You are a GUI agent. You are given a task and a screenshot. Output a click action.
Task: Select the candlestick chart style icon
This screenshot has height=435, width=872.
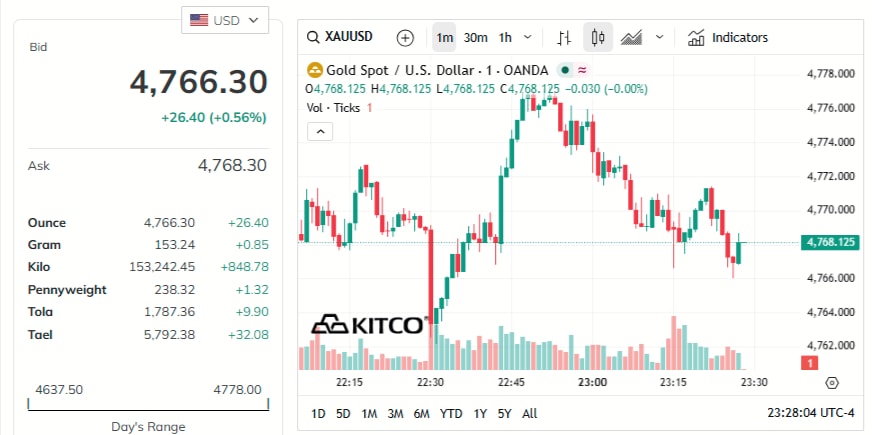[599, 38]
